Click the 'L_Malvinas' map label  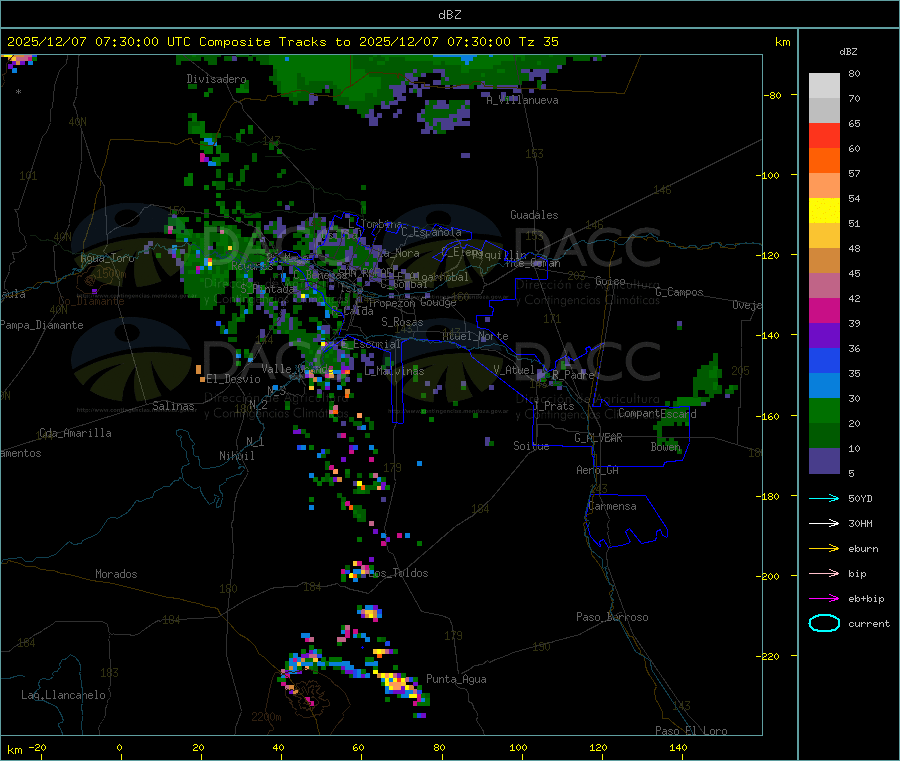394,372
